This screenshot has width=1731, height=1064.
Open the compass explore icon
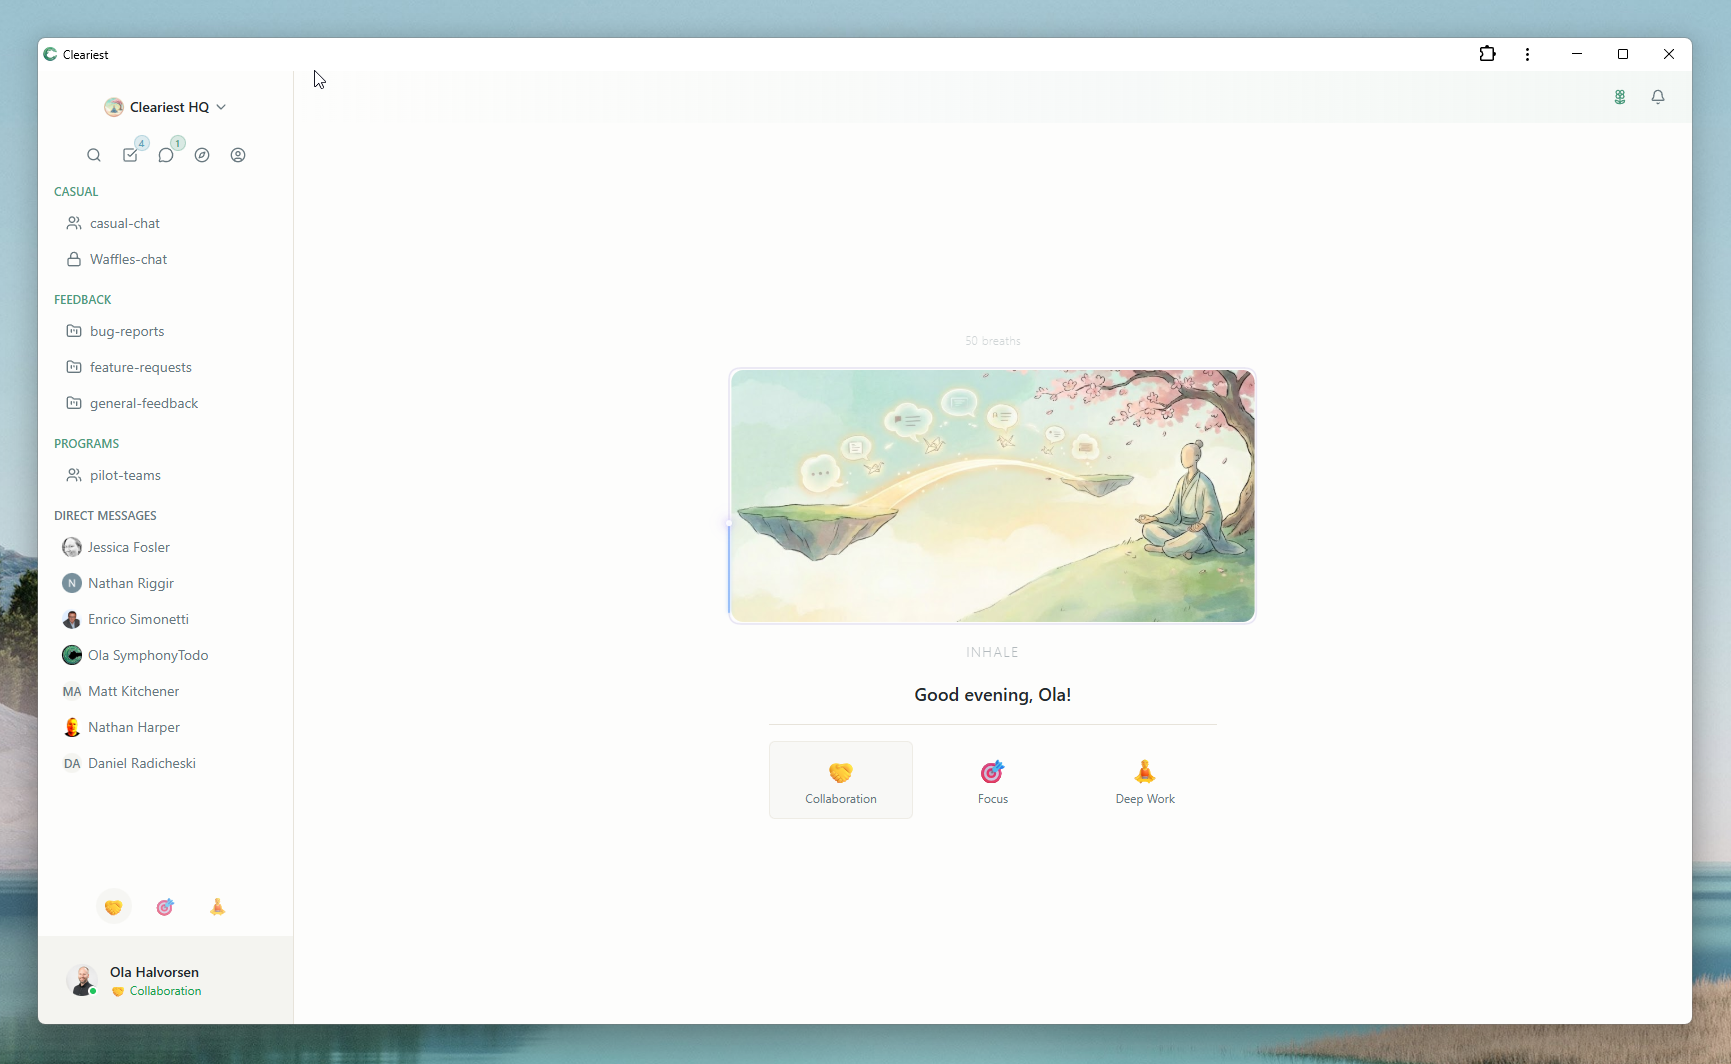click(x=202, y=155)
